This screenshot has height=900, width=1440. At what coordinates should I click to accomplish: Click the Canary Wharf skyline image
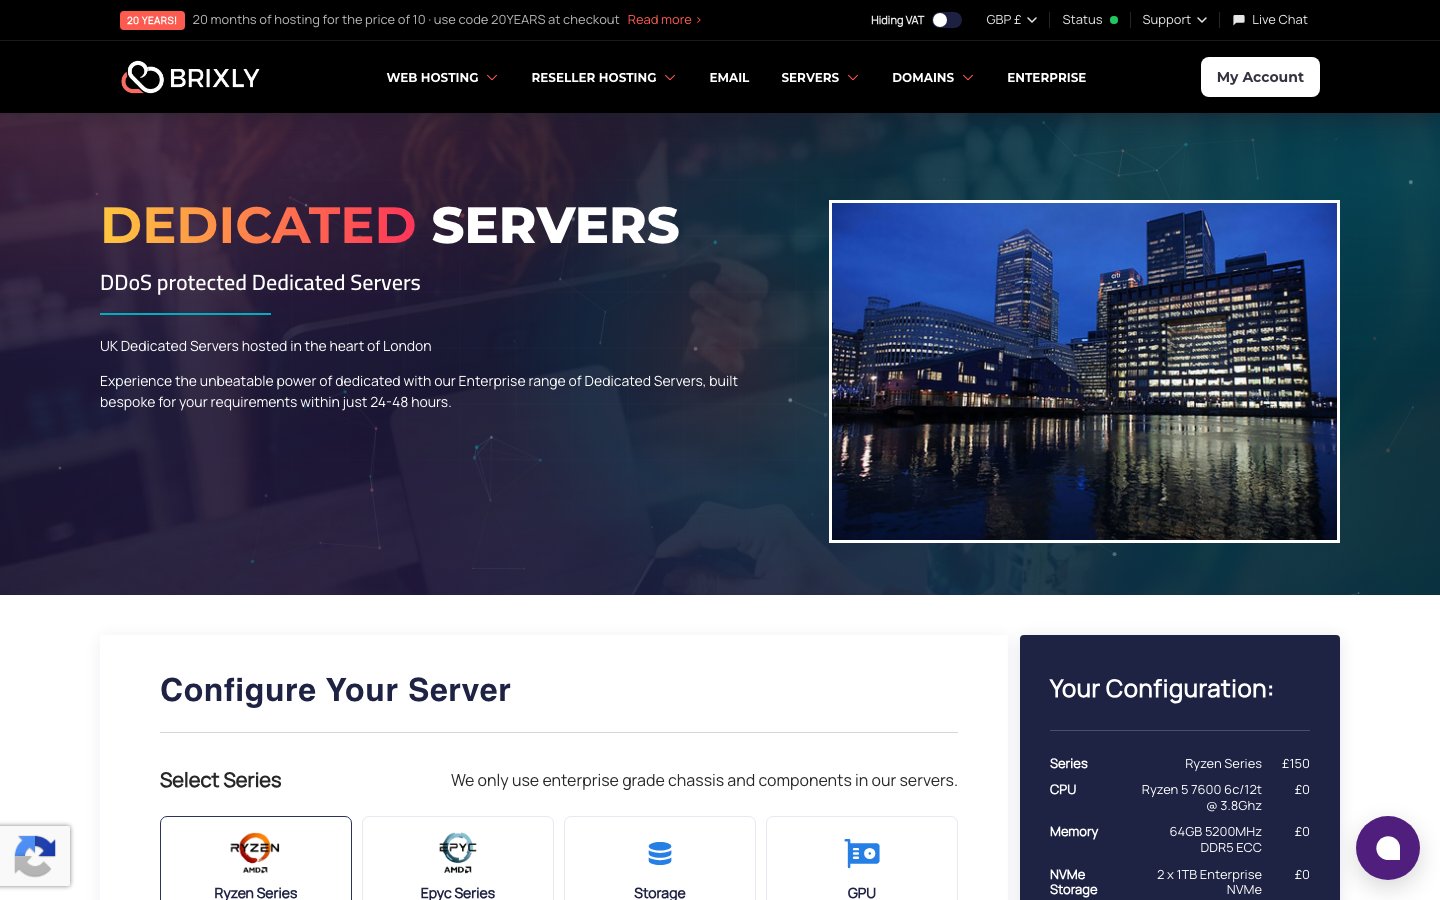pyautogui.click(x=1084, y=372)
